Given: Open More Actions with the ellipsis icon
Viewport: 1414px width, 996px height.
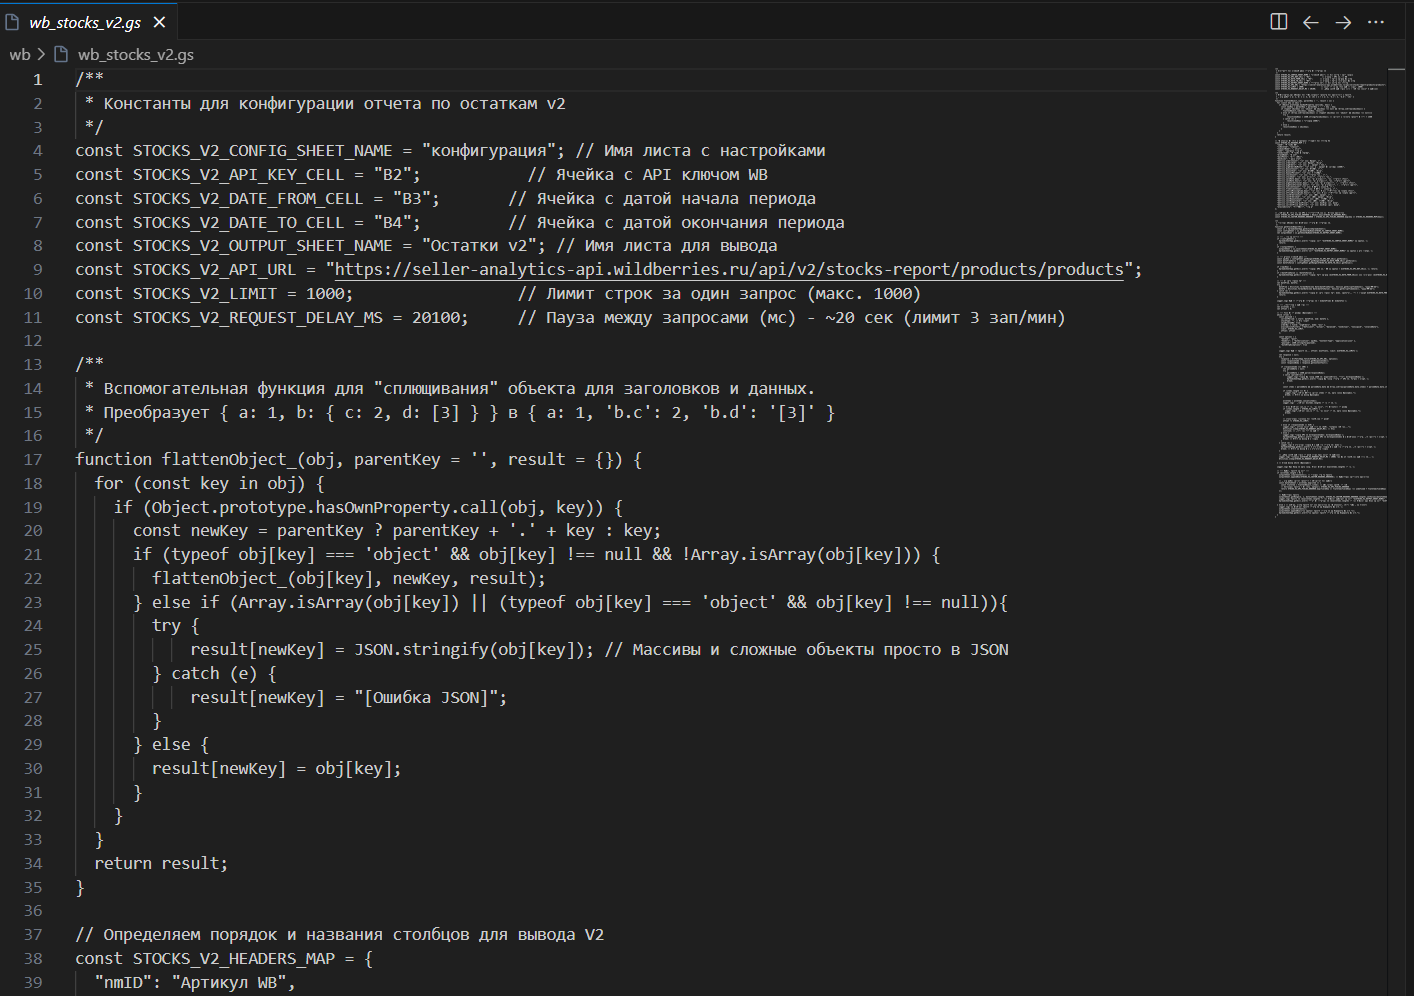Looking at the screenshot, I should tap(1375, 21).
